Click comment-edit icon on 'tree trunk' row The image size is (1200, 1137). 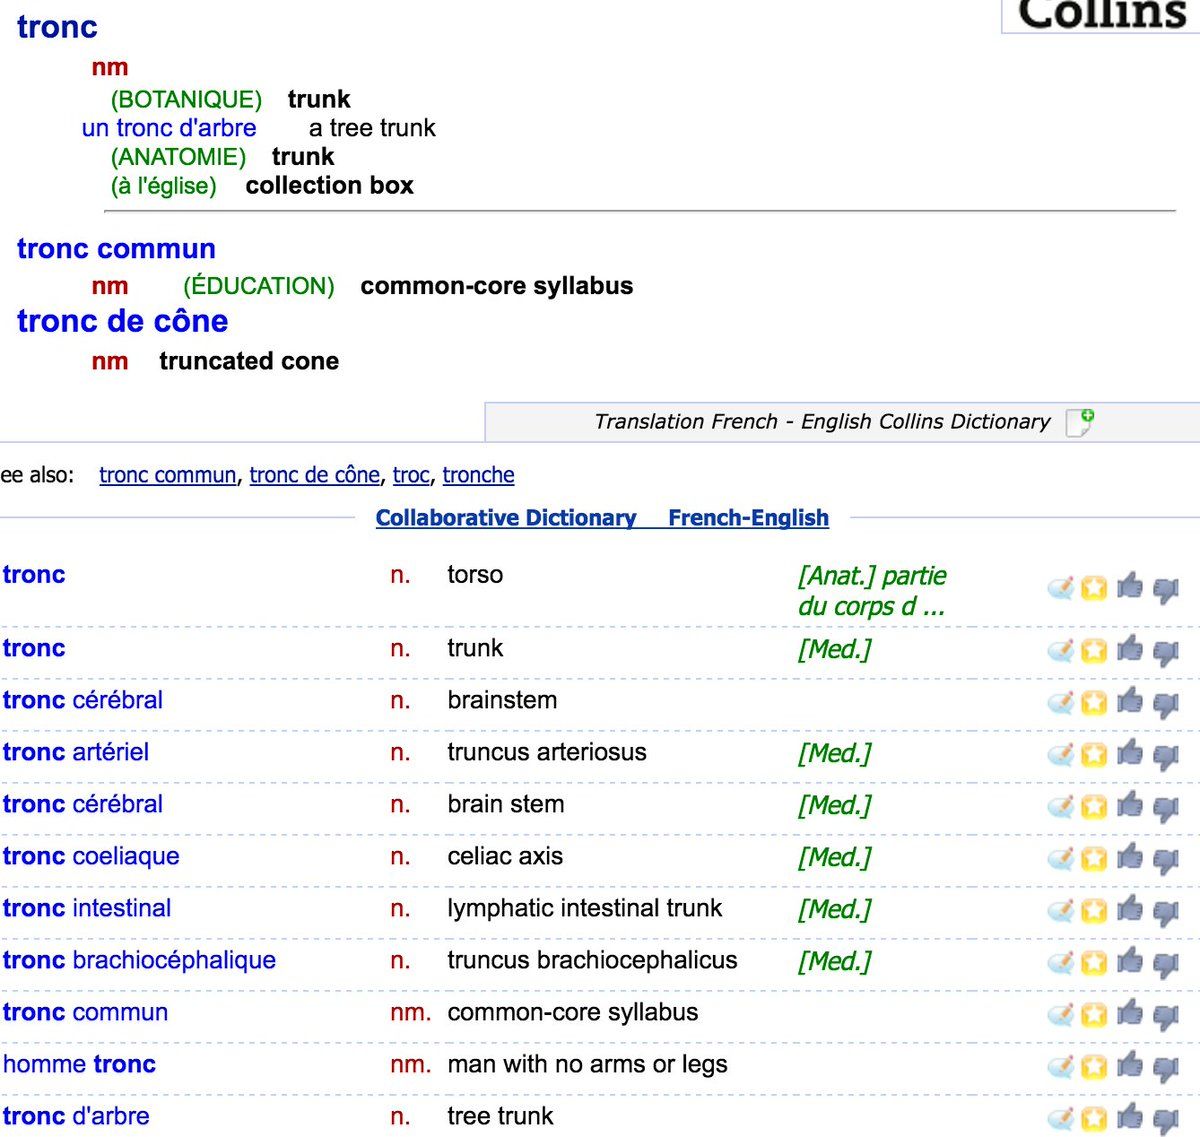(x=1060, y=1118)
